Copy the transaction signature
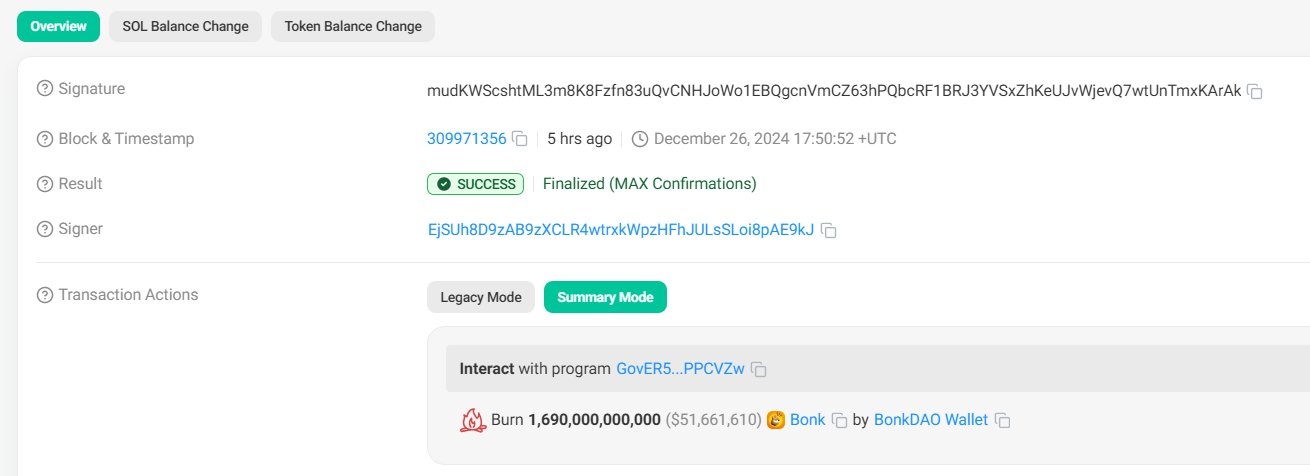The width and height of the screenshot is (1310, 476). [x=1255, y=92]
